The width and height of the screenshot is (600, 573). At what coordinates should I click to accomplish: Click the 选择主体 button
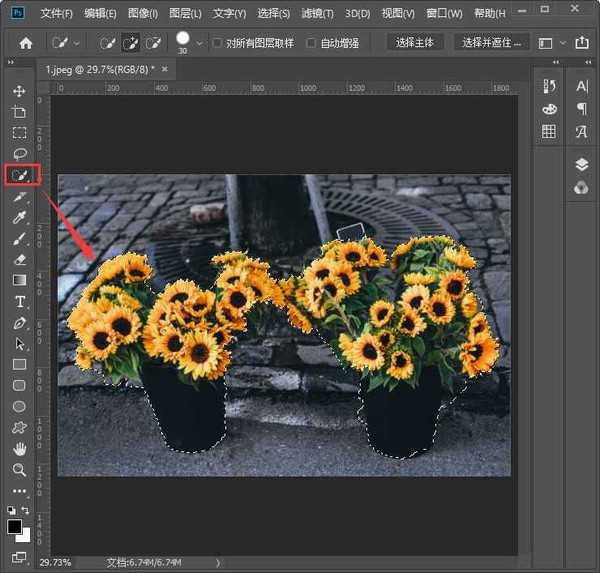[415, 43]
